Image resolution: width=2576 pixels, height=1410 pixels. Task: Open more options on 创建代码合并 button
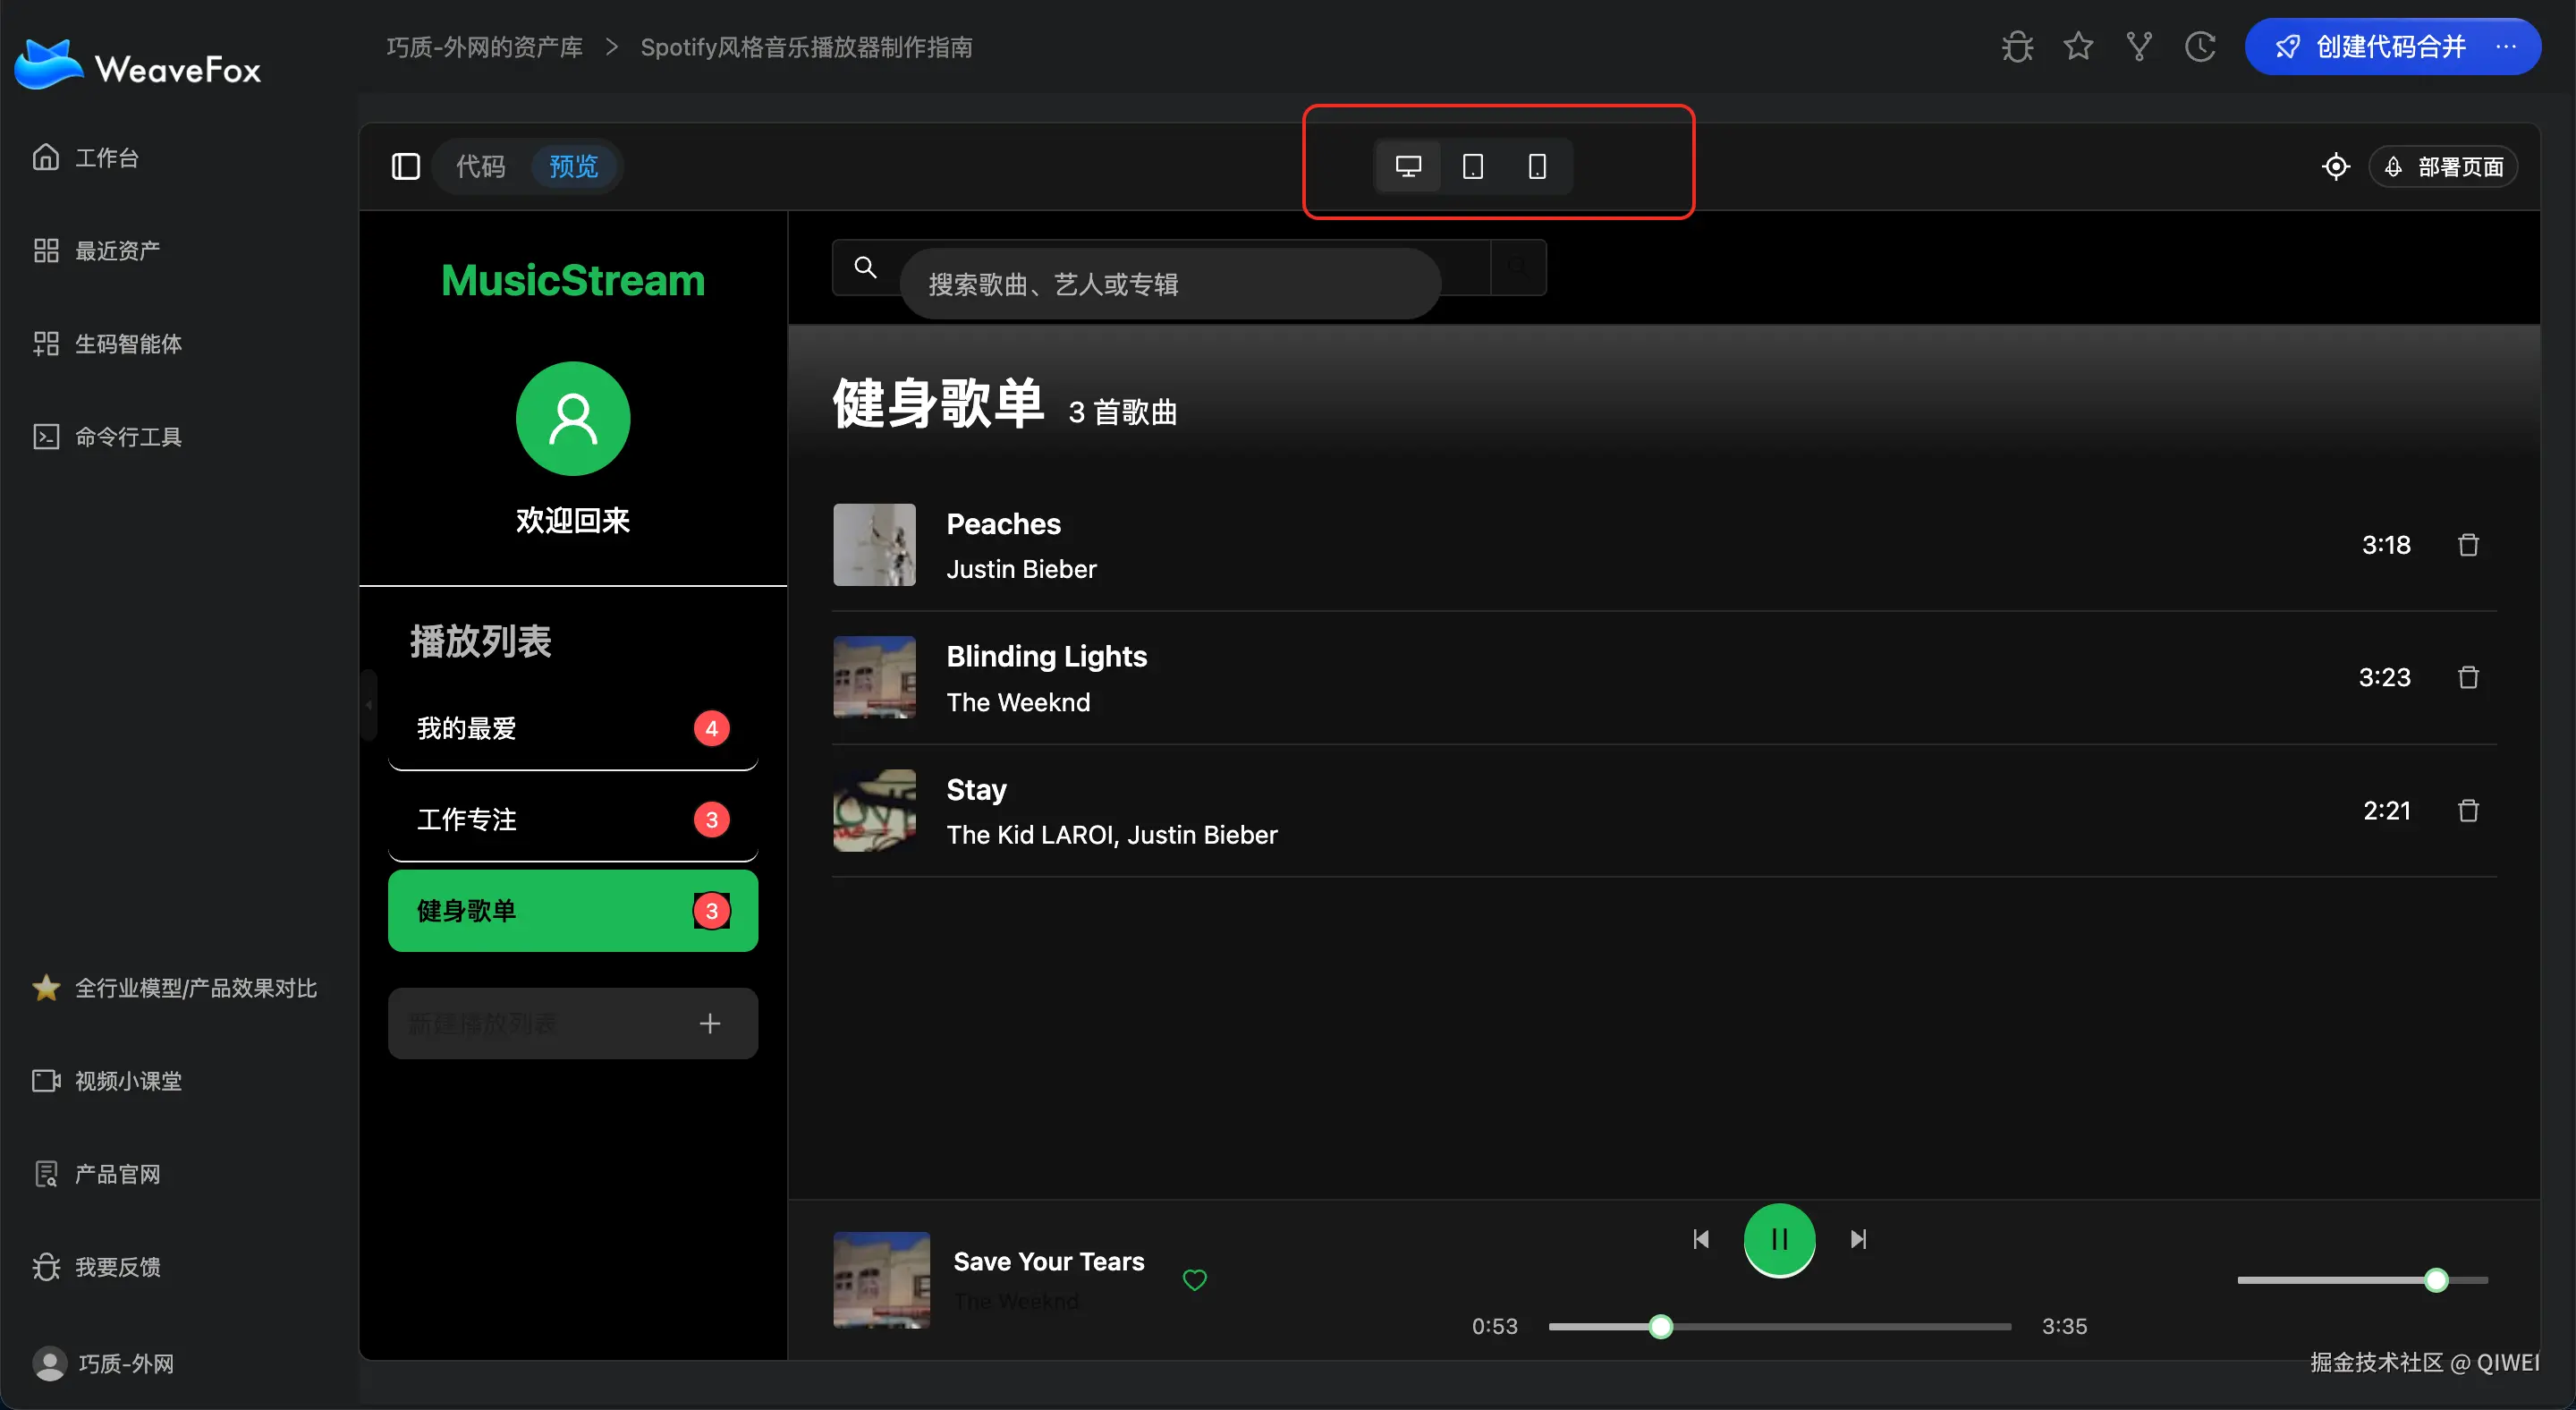[2505, 46]
